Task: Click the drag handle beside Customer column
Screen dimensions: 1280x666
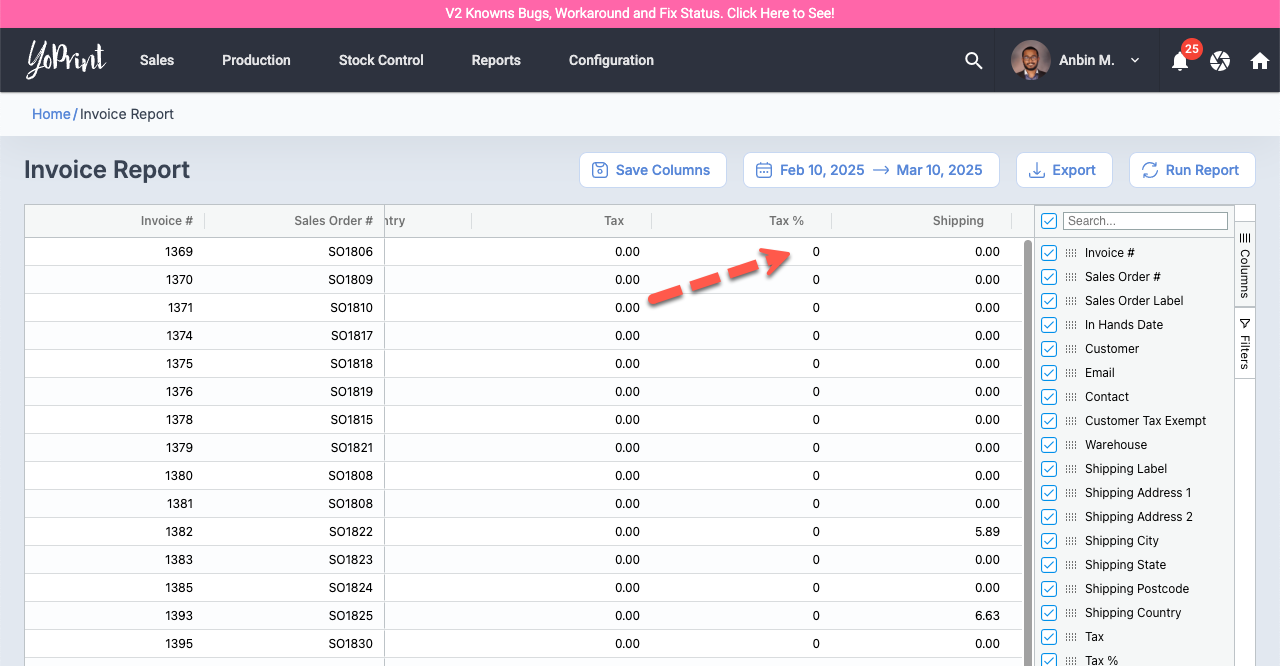Action: pos(1071,349)
